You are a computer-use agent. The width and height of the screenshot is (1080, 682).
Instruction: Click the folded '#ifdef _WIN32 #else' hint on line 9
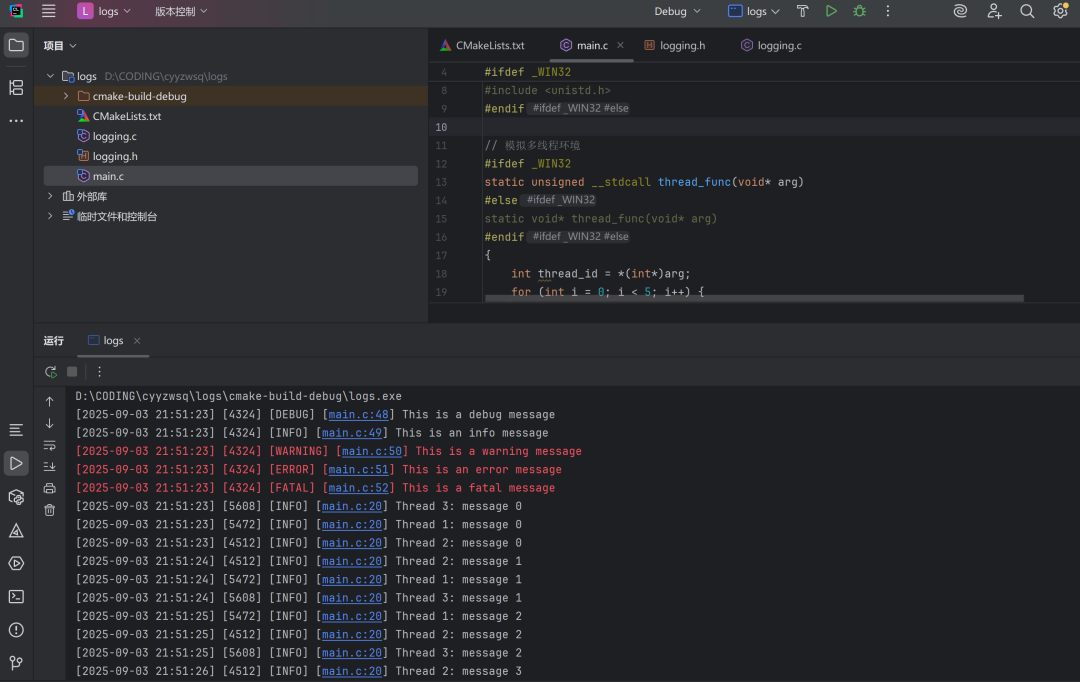pyautogui.click(x=580, y=108)
